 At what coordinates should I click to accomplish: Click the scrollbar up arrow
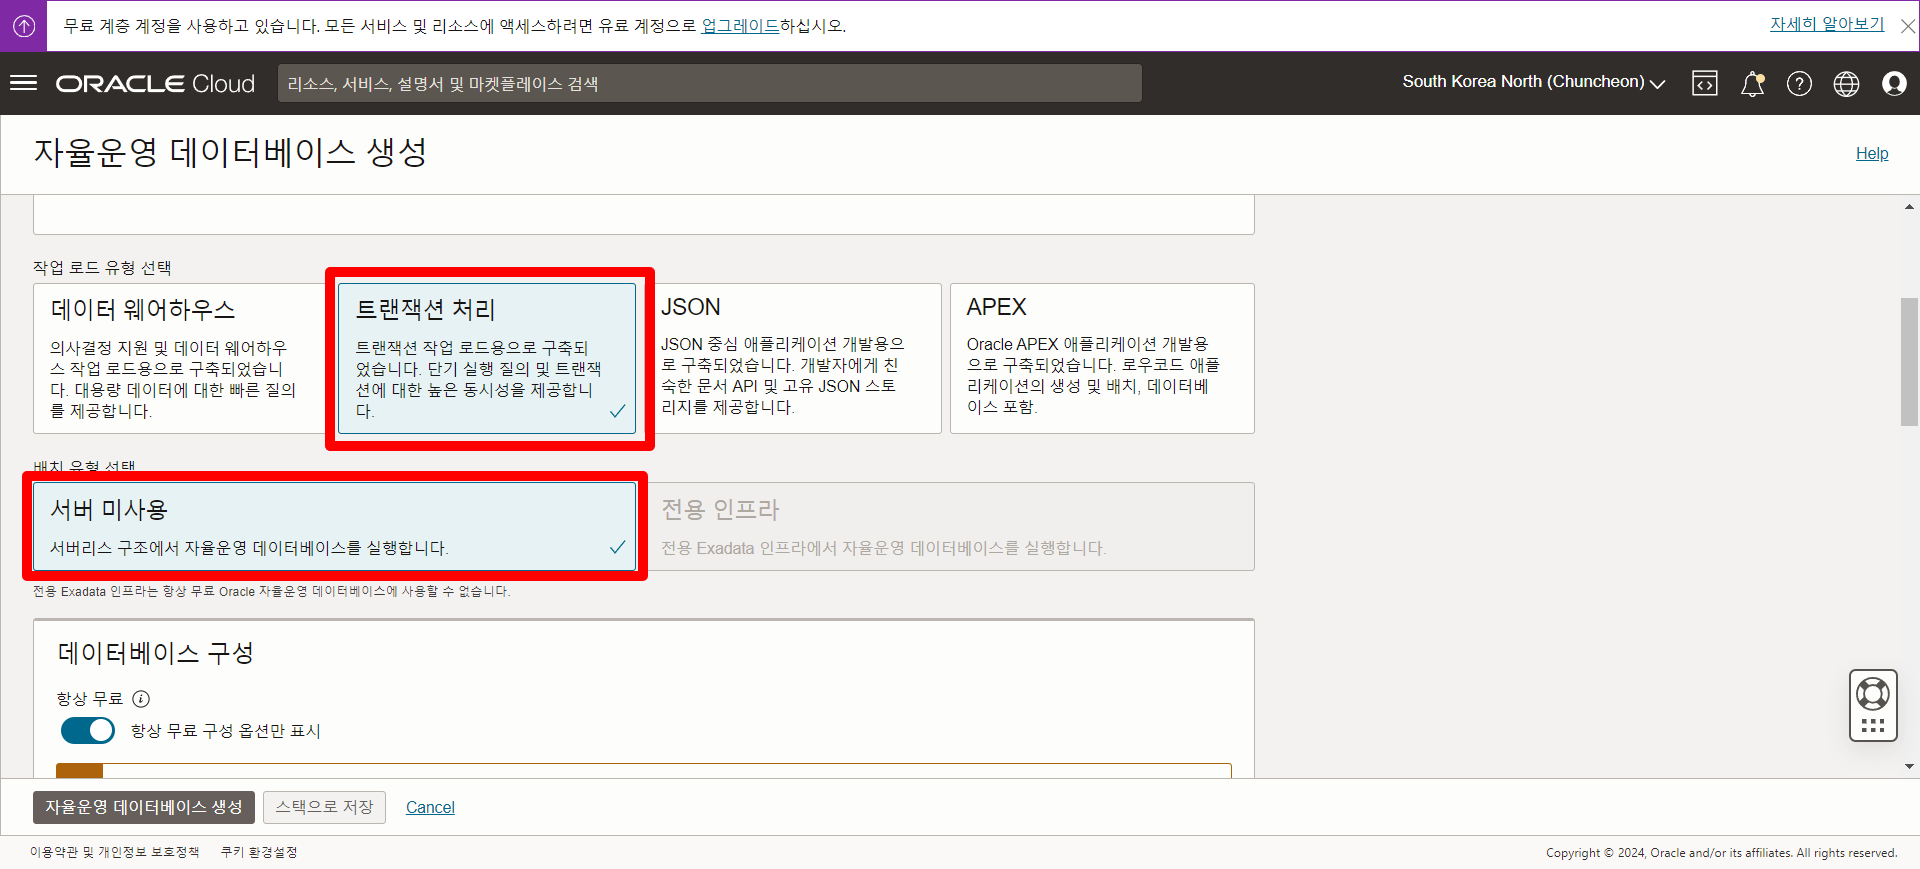(x=1909, y=207)
